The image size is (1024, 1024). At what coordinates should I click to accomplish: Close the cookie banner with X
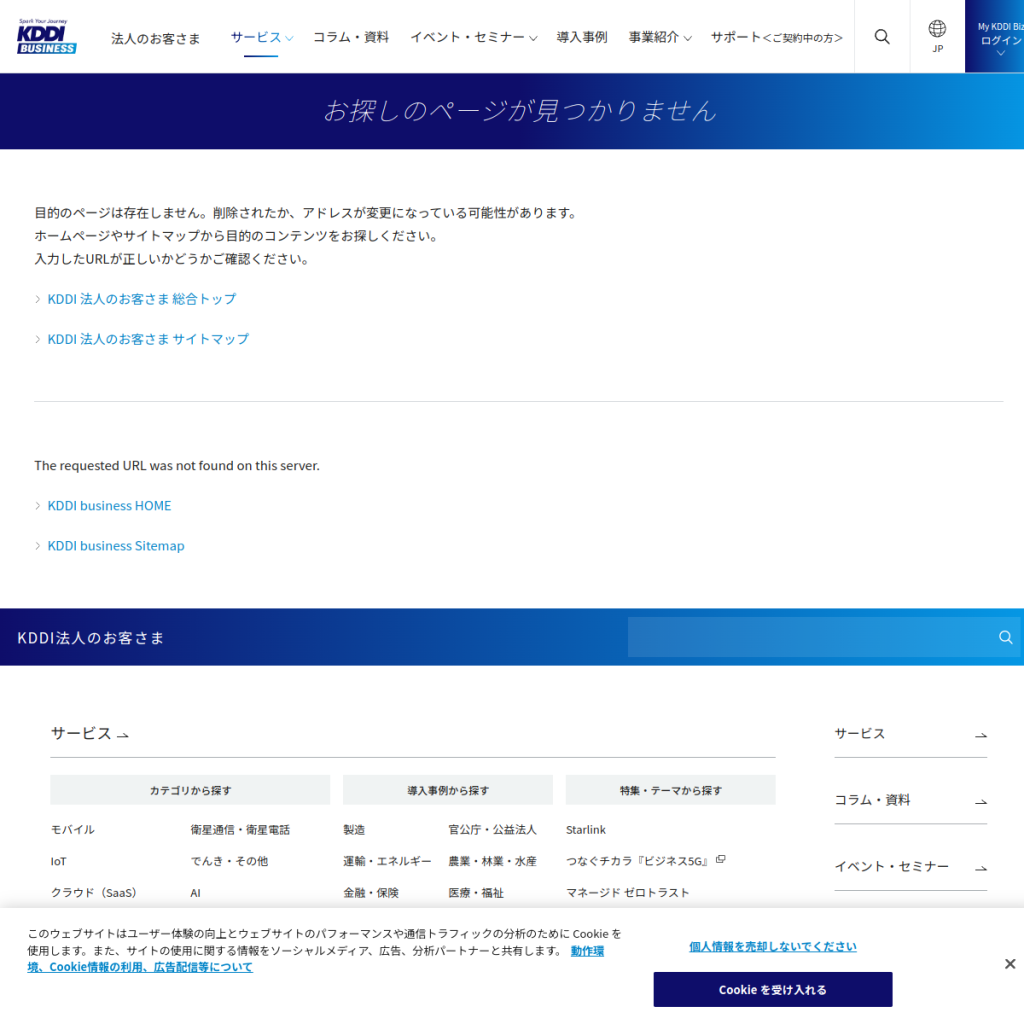(1010, 964)
